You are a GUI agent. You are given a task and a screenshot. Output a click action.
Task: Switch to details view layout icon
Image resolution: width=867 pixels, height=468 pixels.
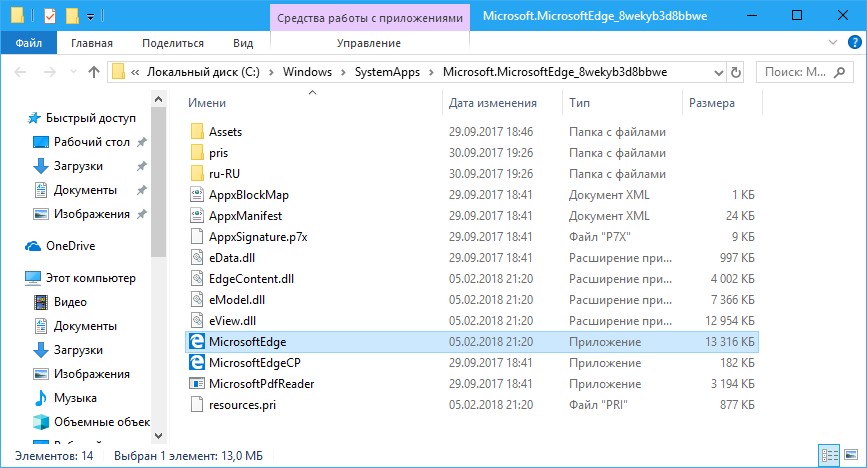click(830, 455)
